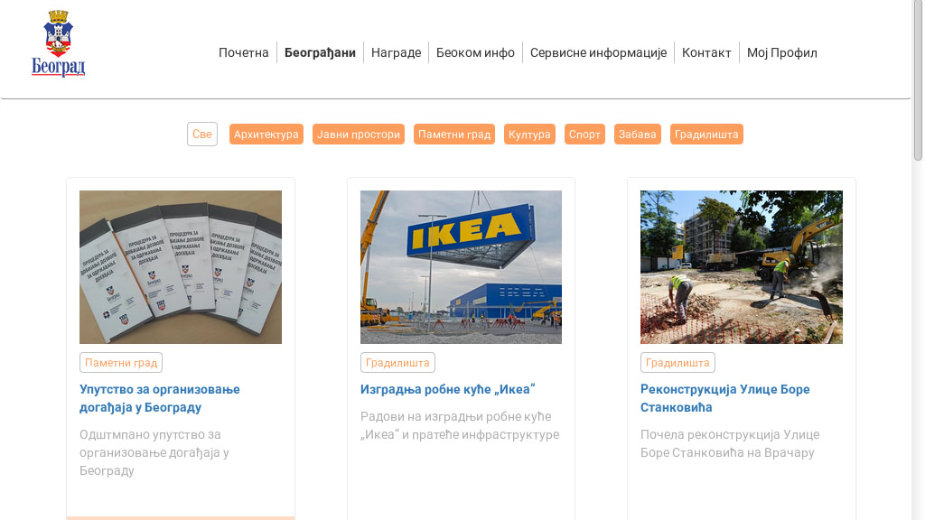Image resolution: width=925 pixels, height=520 pixels.
Task: Filter by Градилишта in the top filter row
Action: (x=706, y=134)
